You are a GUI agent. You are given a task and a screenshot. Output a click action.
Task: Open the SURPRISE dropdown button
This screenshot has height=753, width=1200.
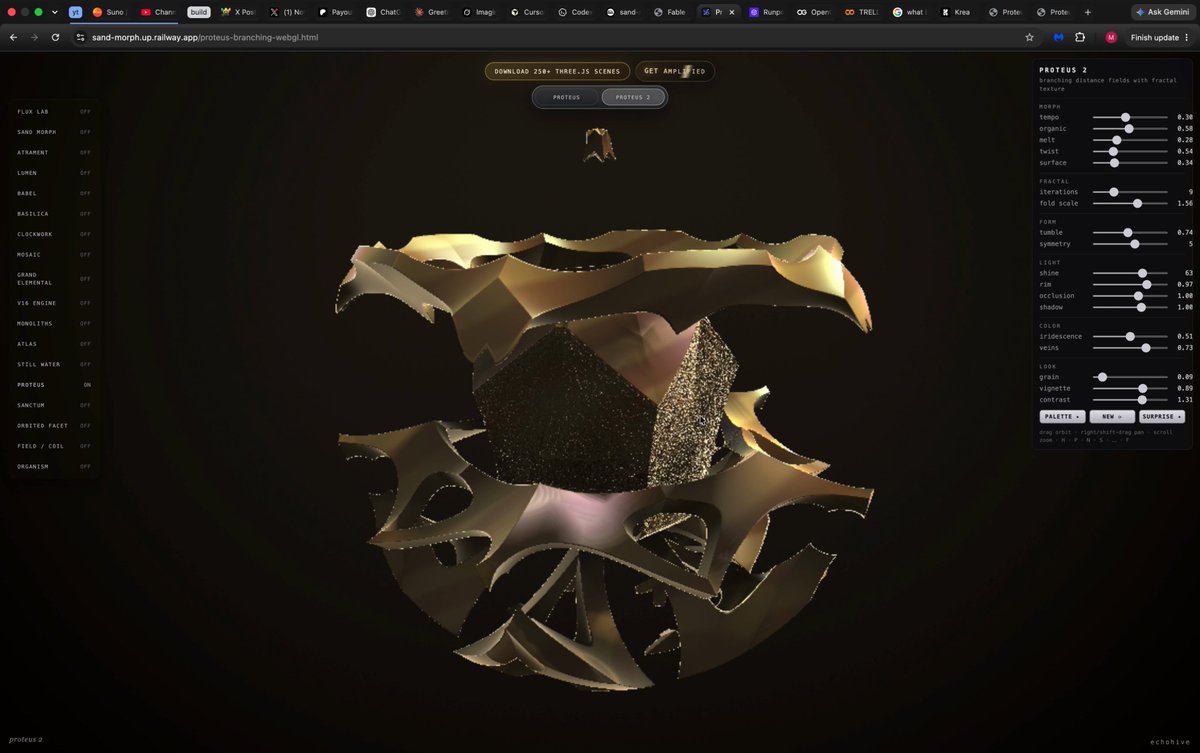[x=1162, y=416]
